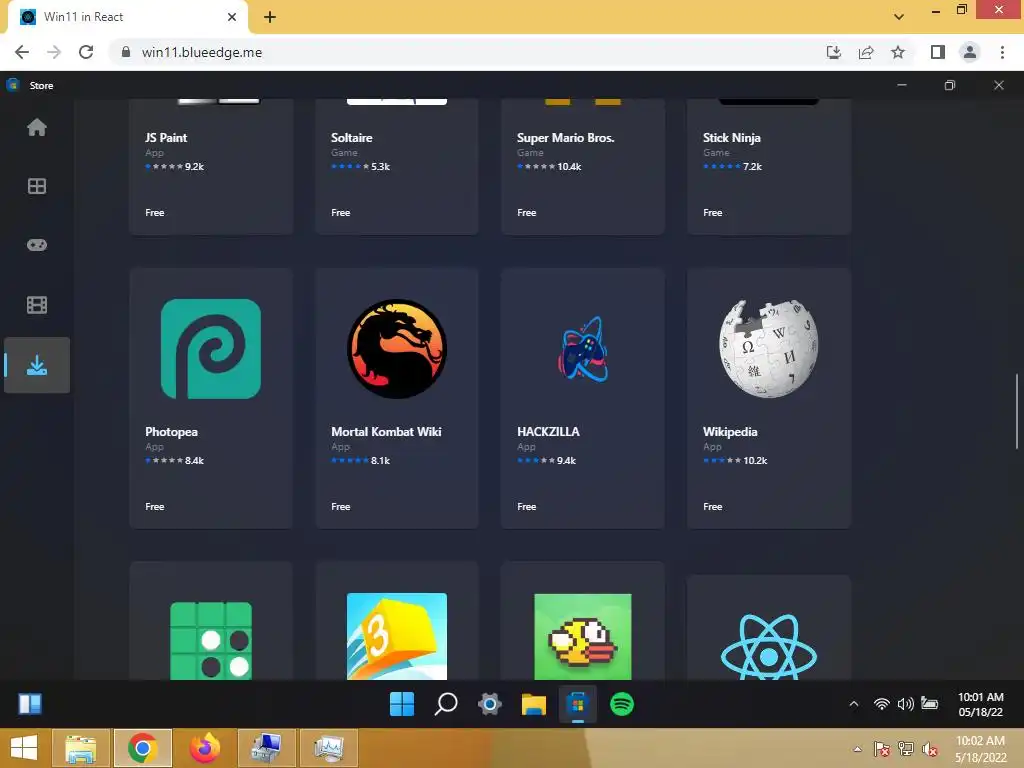
Task: Show hidden icons in host tray
Action: tap(857, 749)
